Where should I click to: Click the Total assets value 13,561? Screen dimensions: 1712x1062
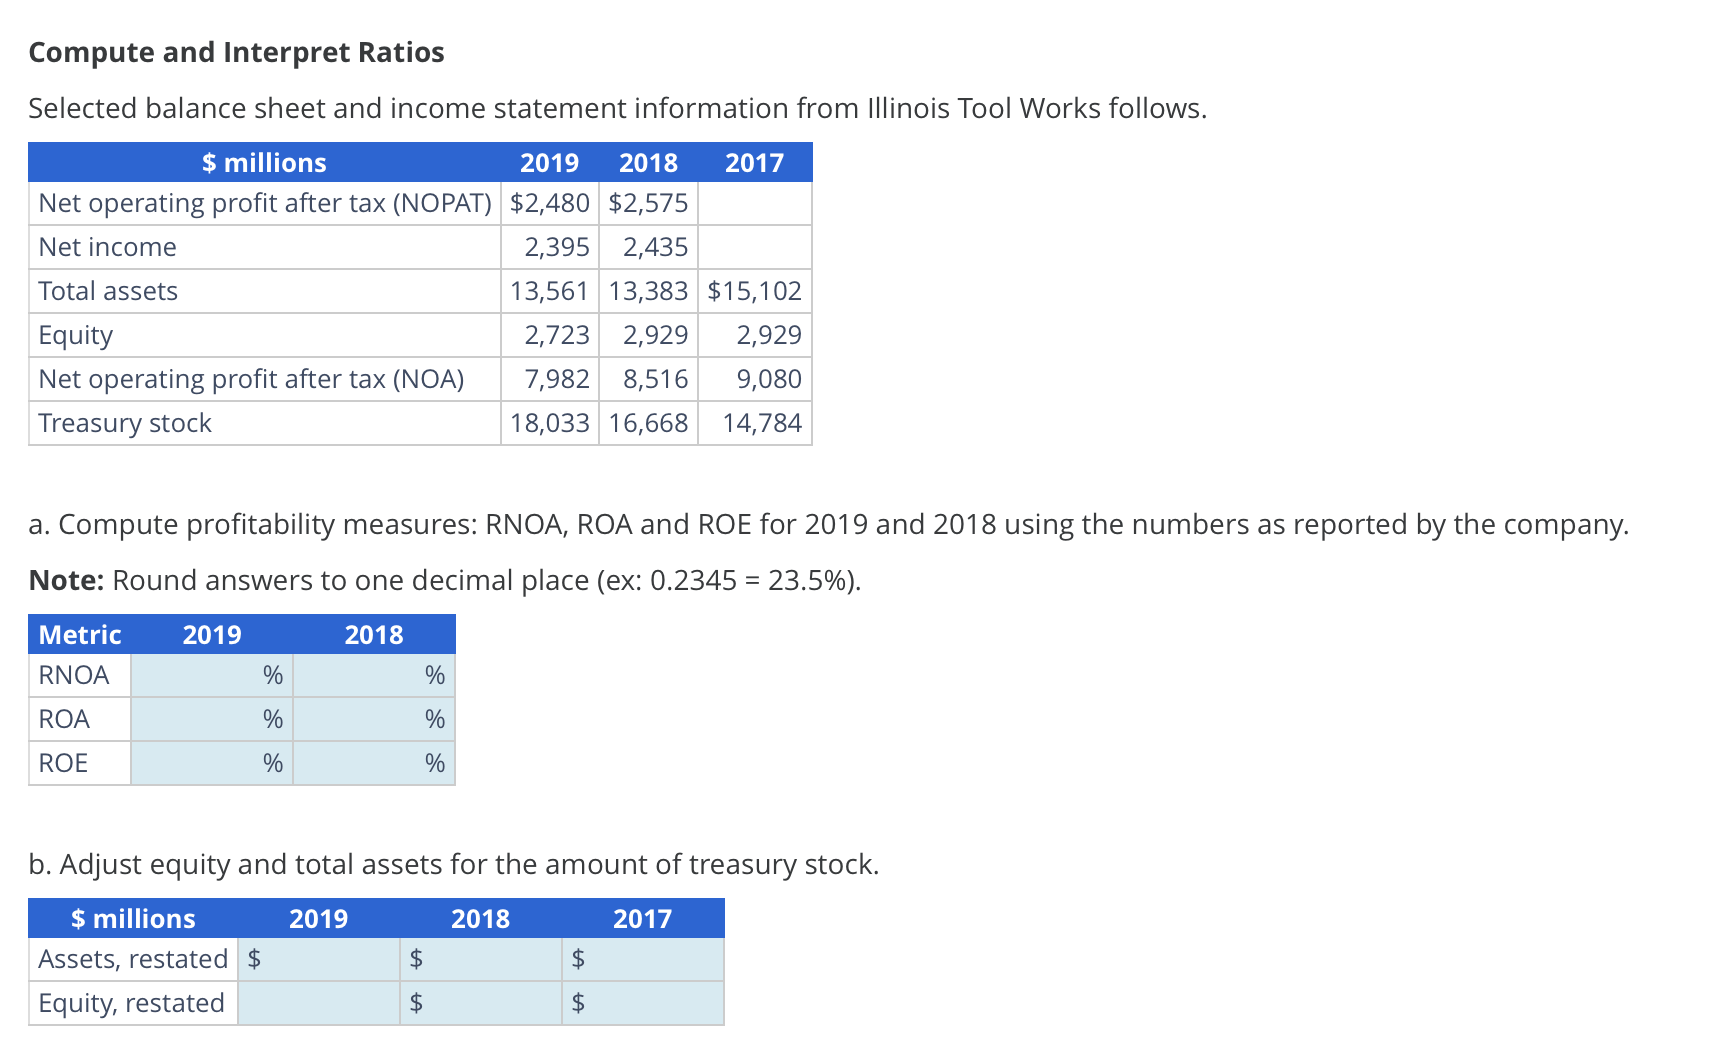pos(548,291)
